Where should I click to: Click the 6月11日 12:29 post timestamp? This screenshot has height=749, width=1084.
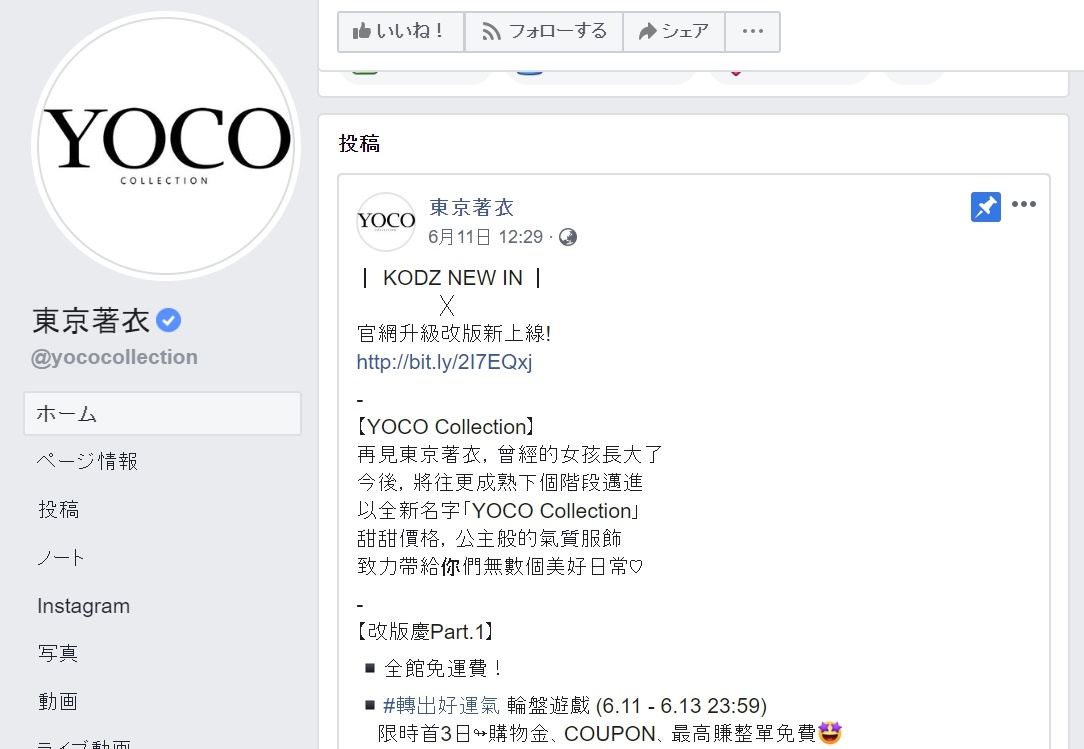coord(485,237)
